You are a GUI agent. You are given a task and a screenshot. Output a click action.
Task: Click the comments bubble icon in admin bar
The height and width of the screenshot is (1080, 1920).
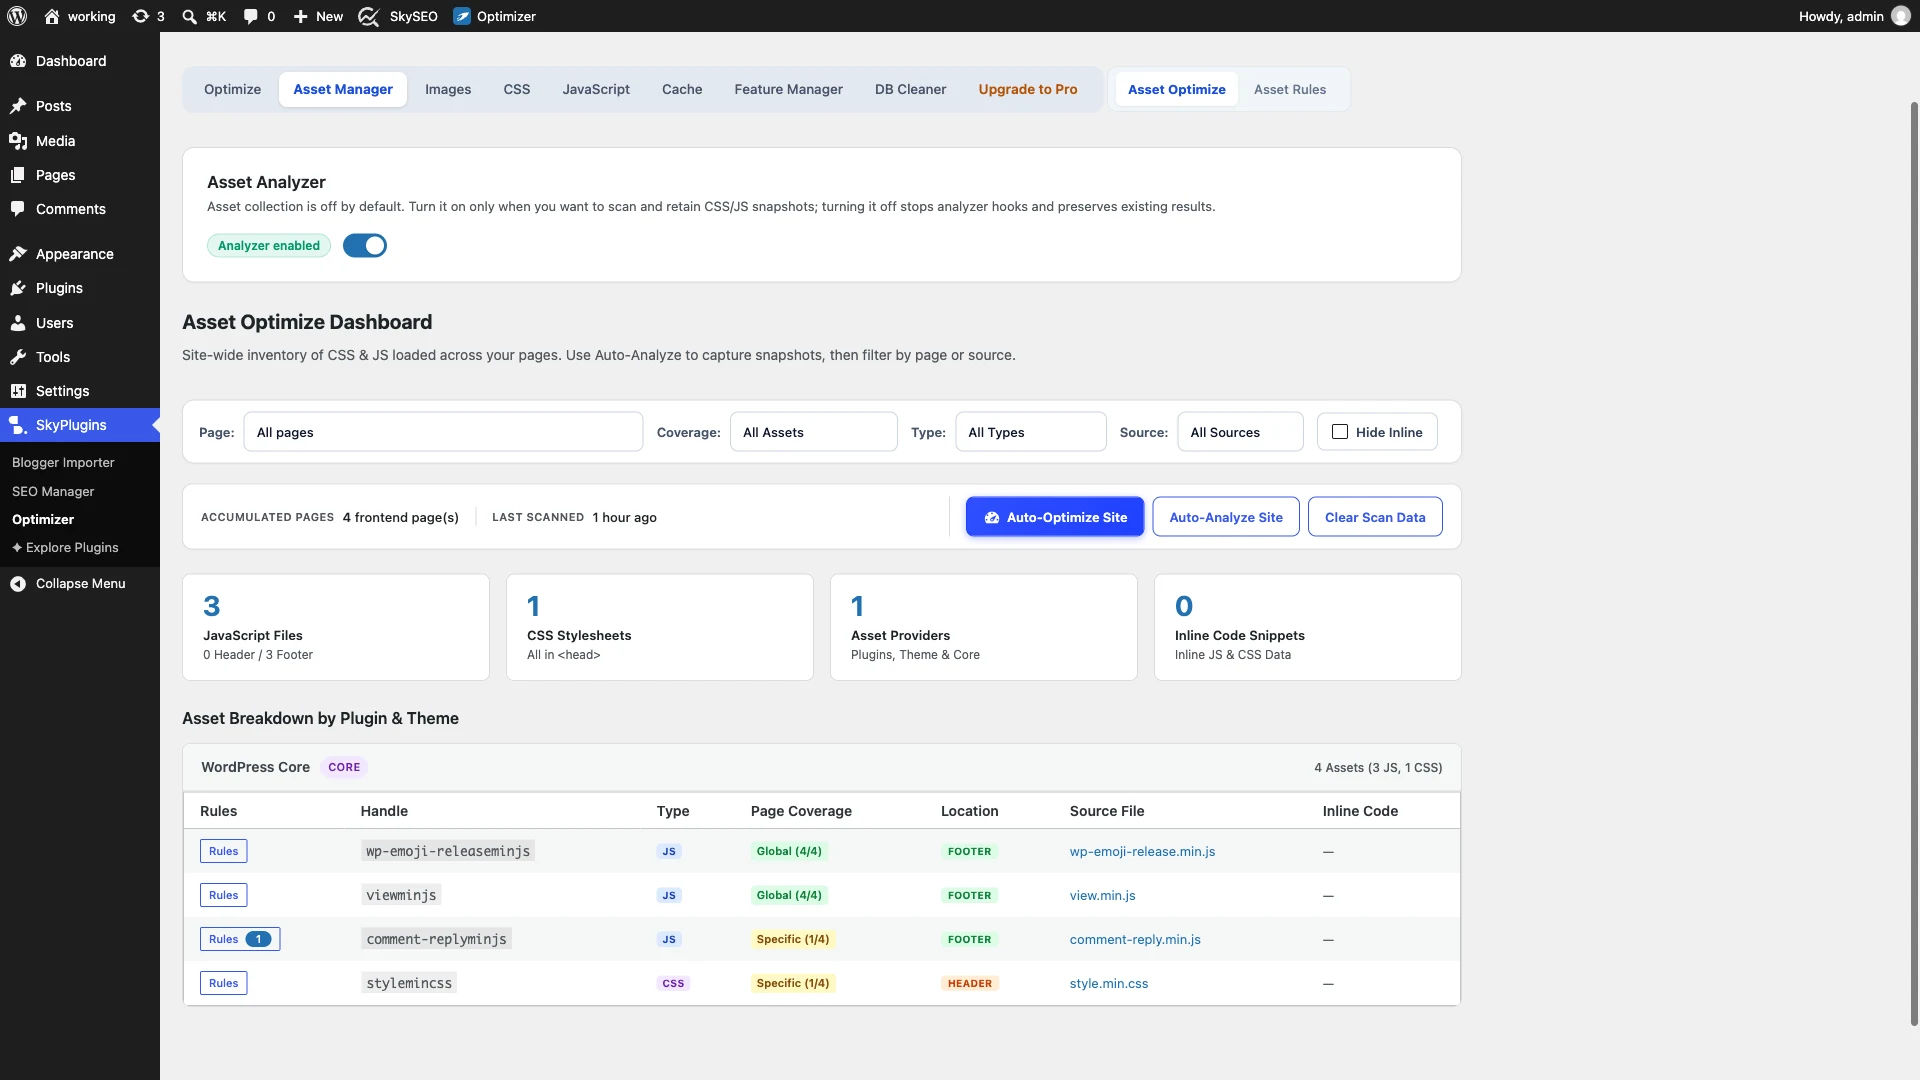[251, 16]
